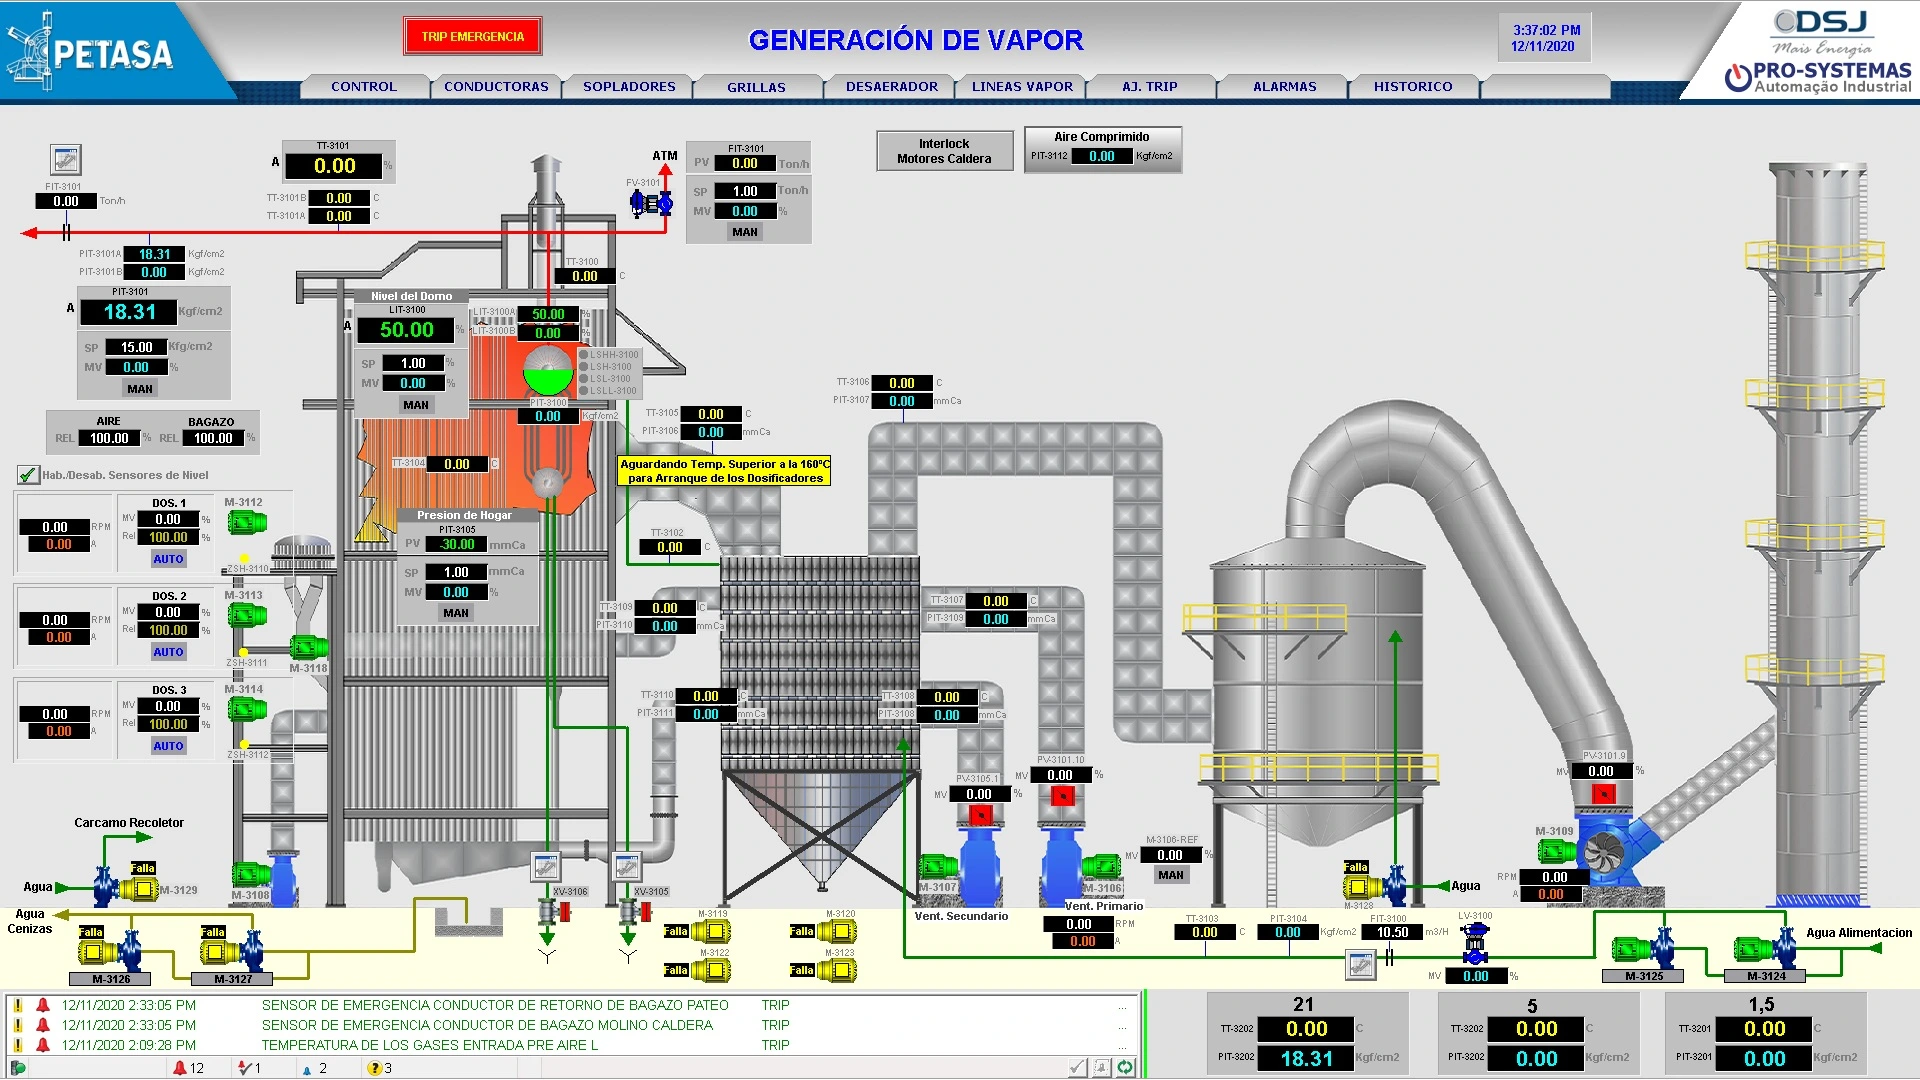Click the PV-3101.10 damper icon

coord(1062,797)
